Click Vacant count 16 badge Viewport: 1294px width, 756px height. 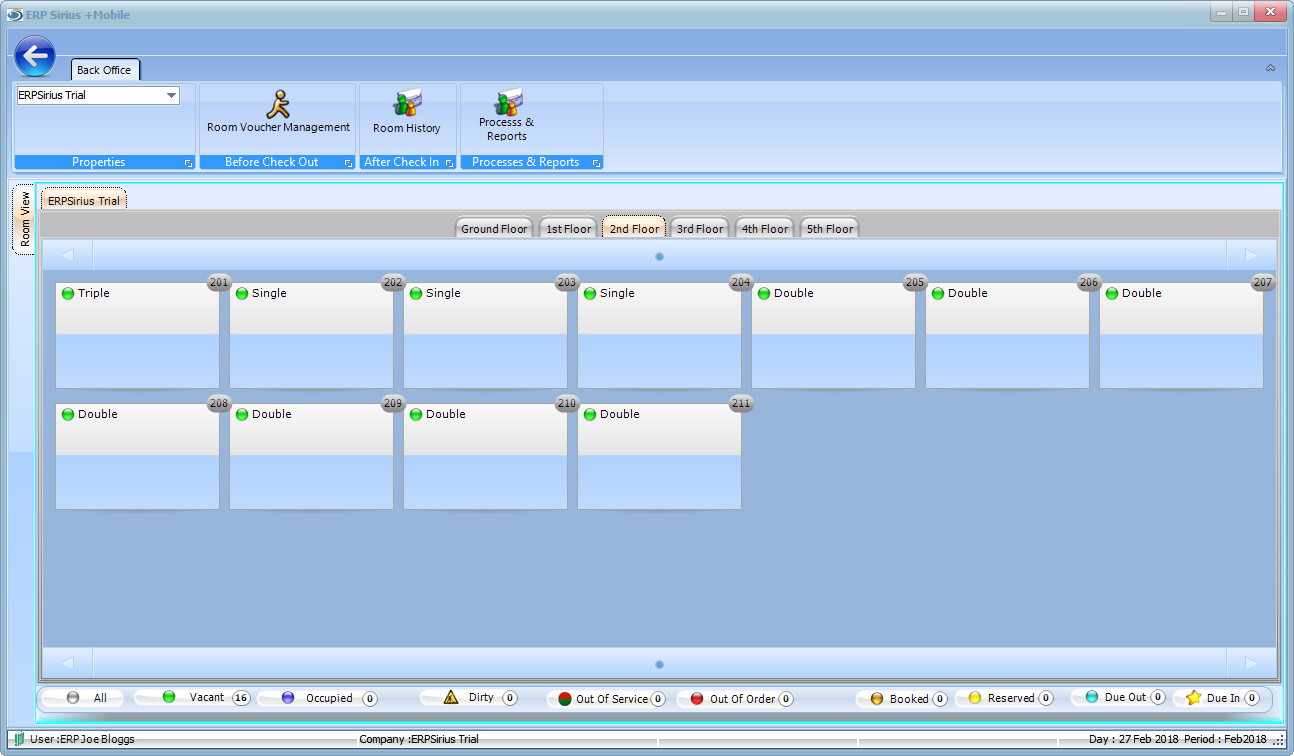click(241, 698)
